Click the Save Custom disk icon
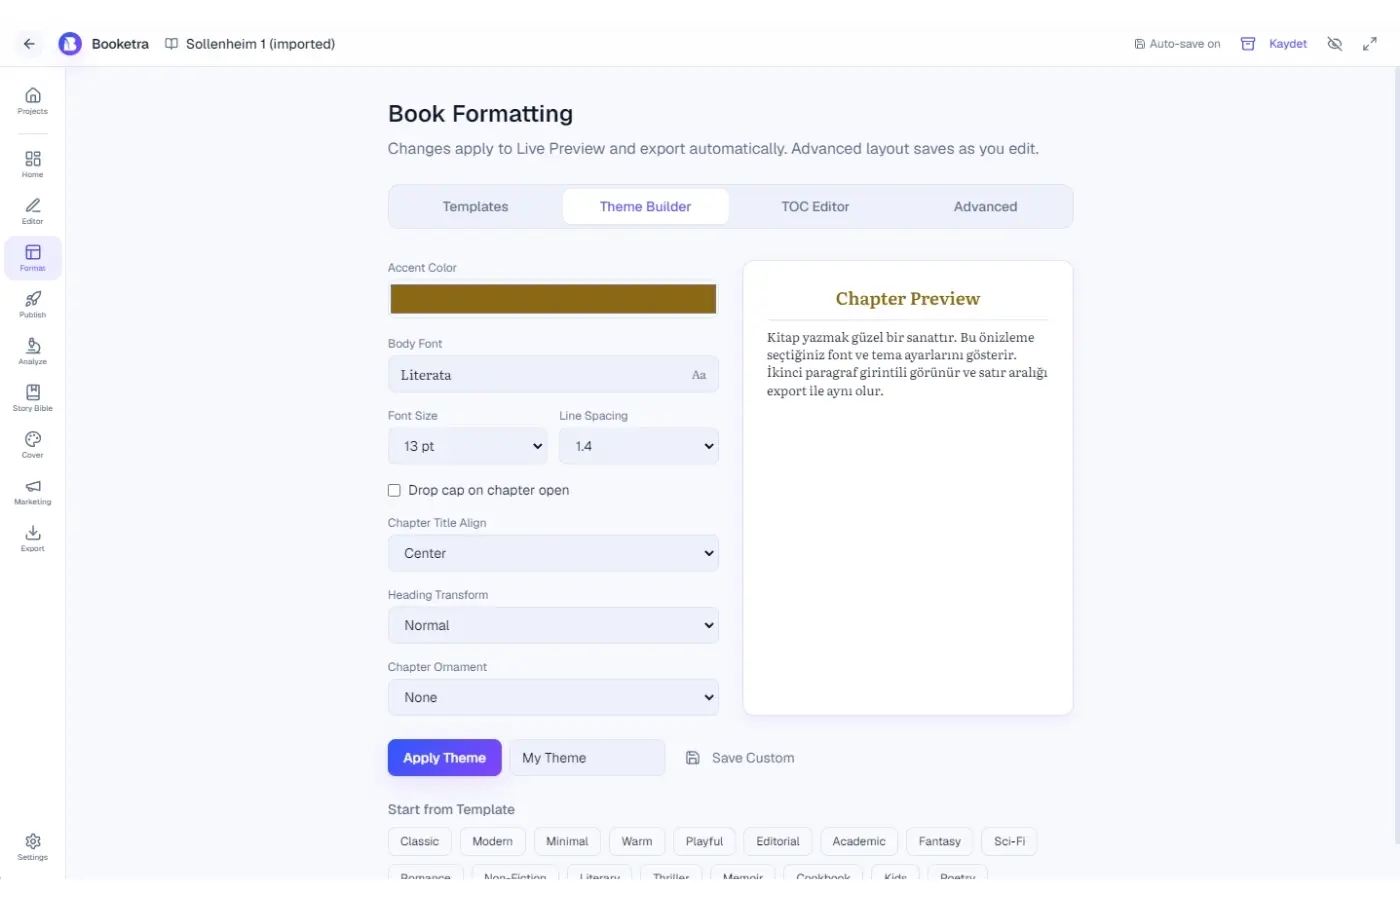Viewport: 1400px width, 900px height. (693, 758)
